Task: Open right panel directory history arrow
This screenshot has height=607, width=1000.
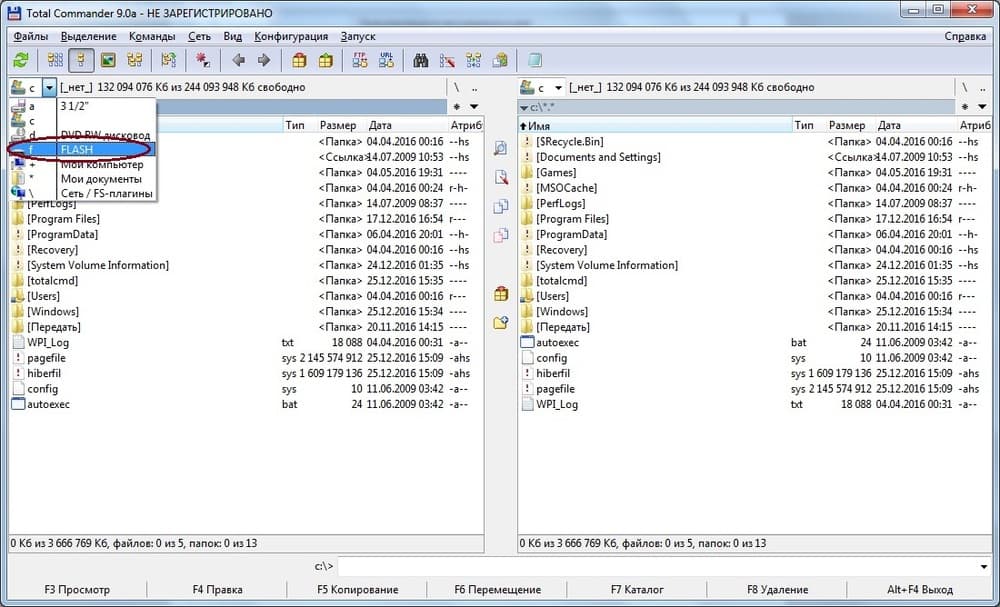Action: point(982,106)
